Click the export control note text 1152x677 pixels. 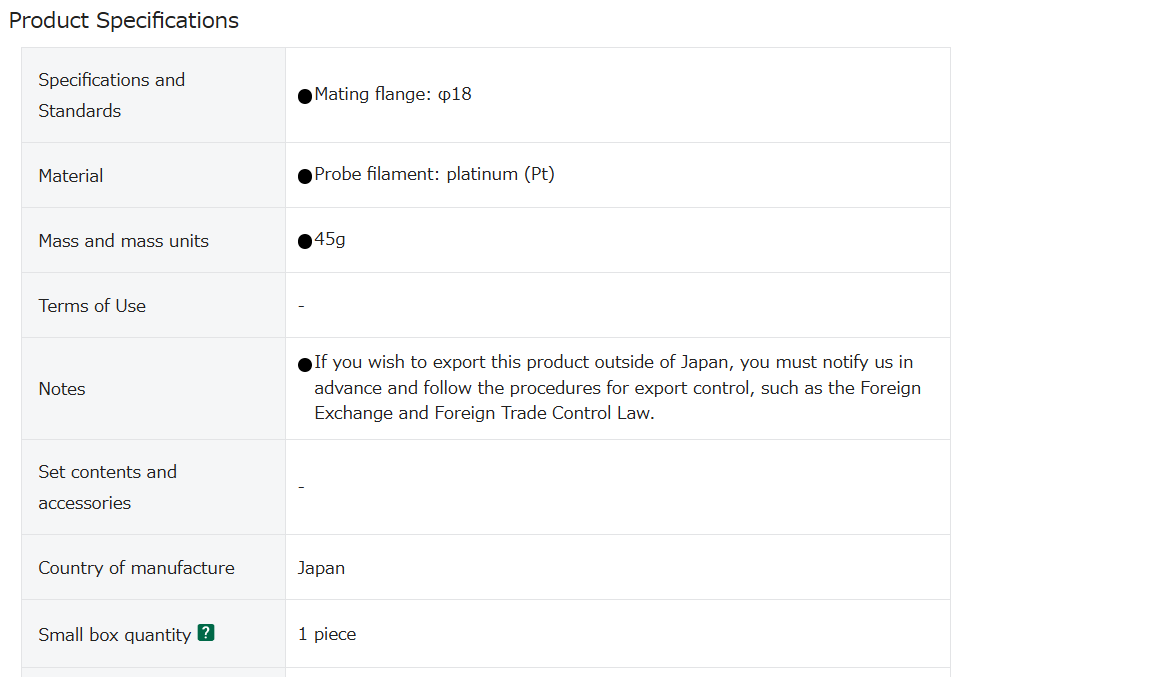pyautogui.click(x=617, y=387)
